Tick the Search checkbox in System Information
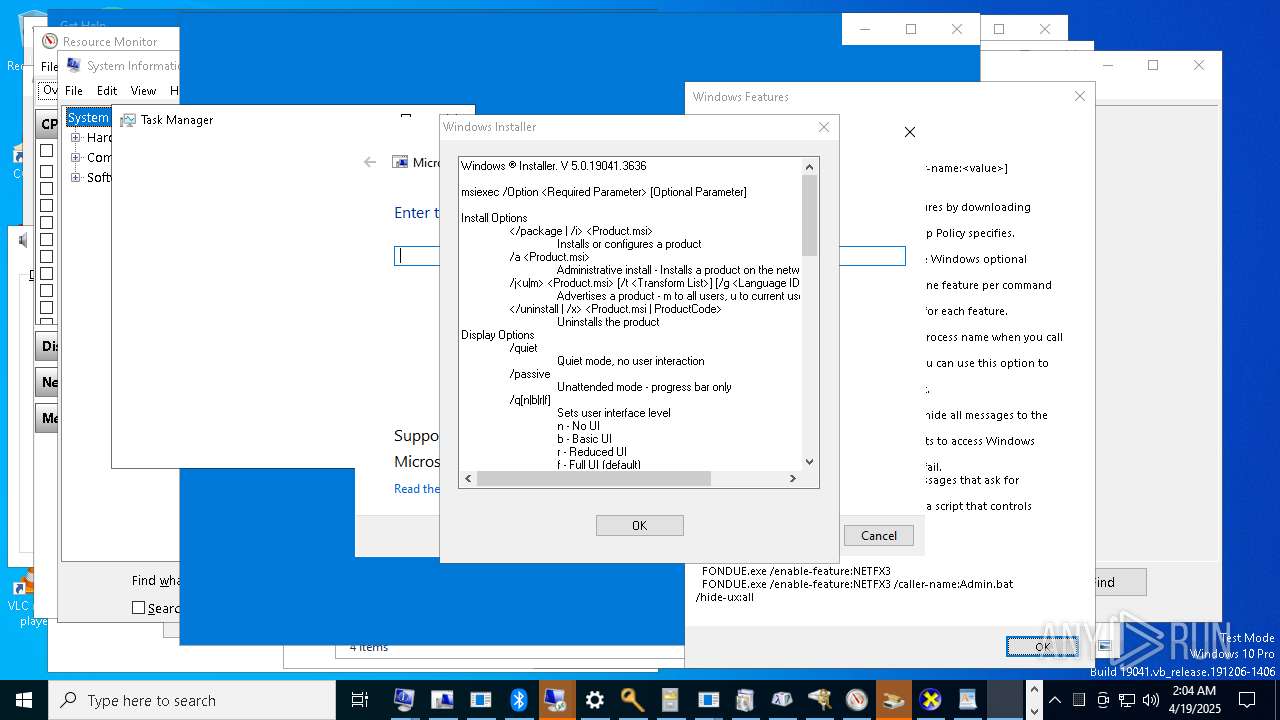The width and height of the screenshot is (1280, 720). (x=139, y=608)
